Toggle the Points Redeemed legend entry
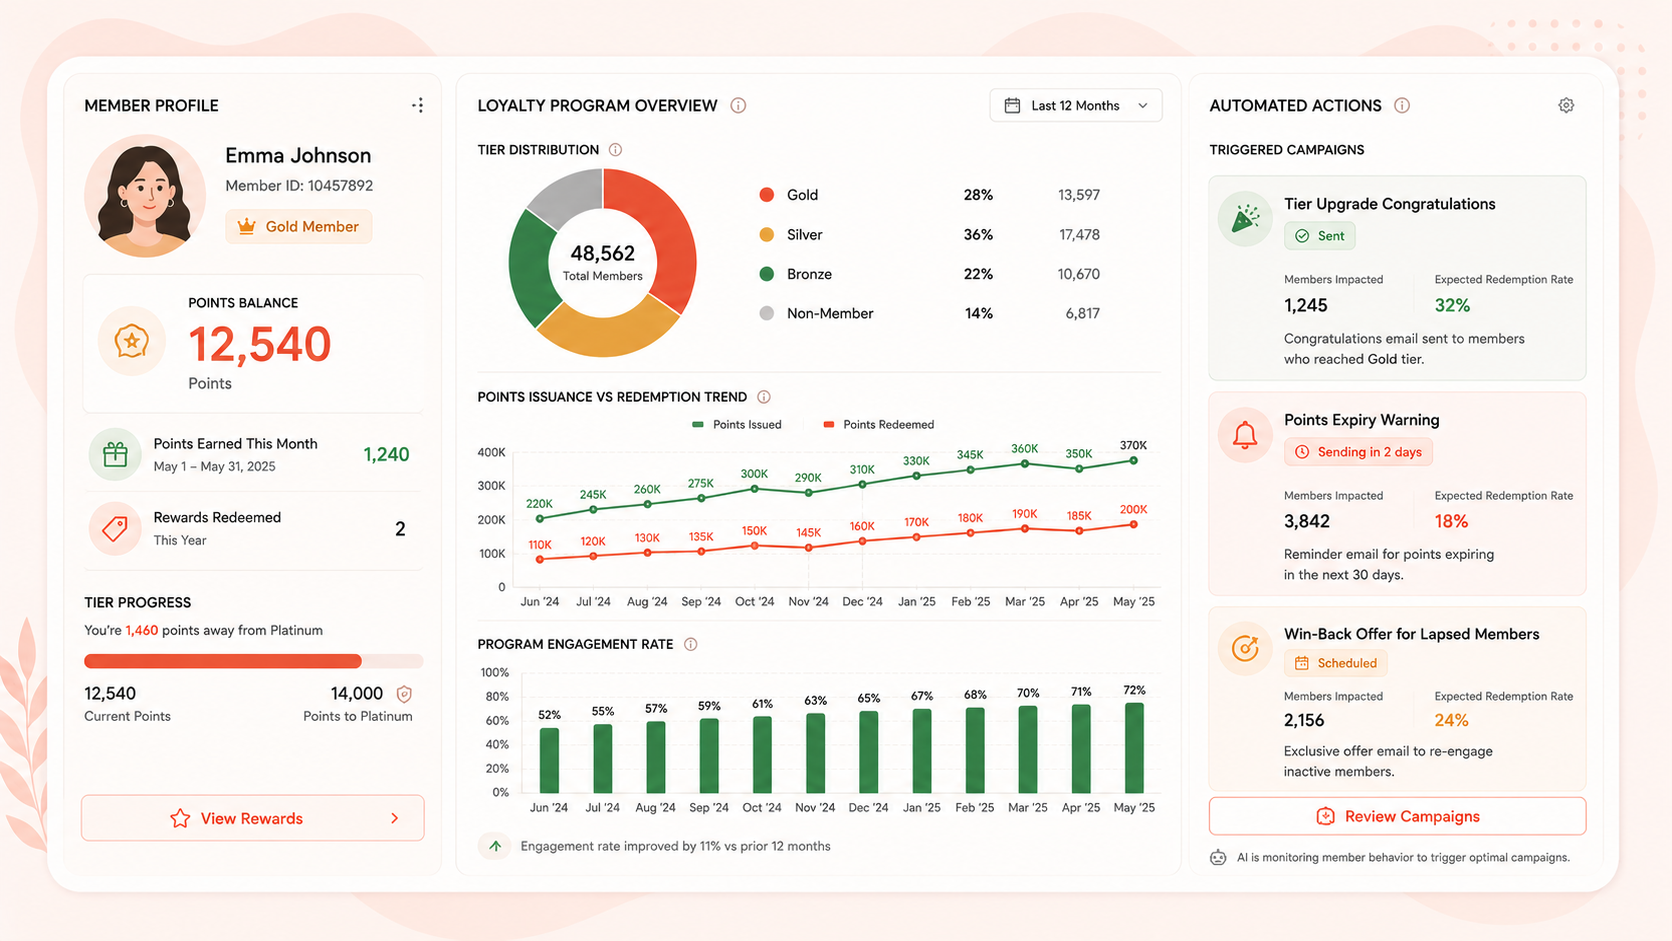This screenshot has height=941, width=1672. [x=878, y=425]
